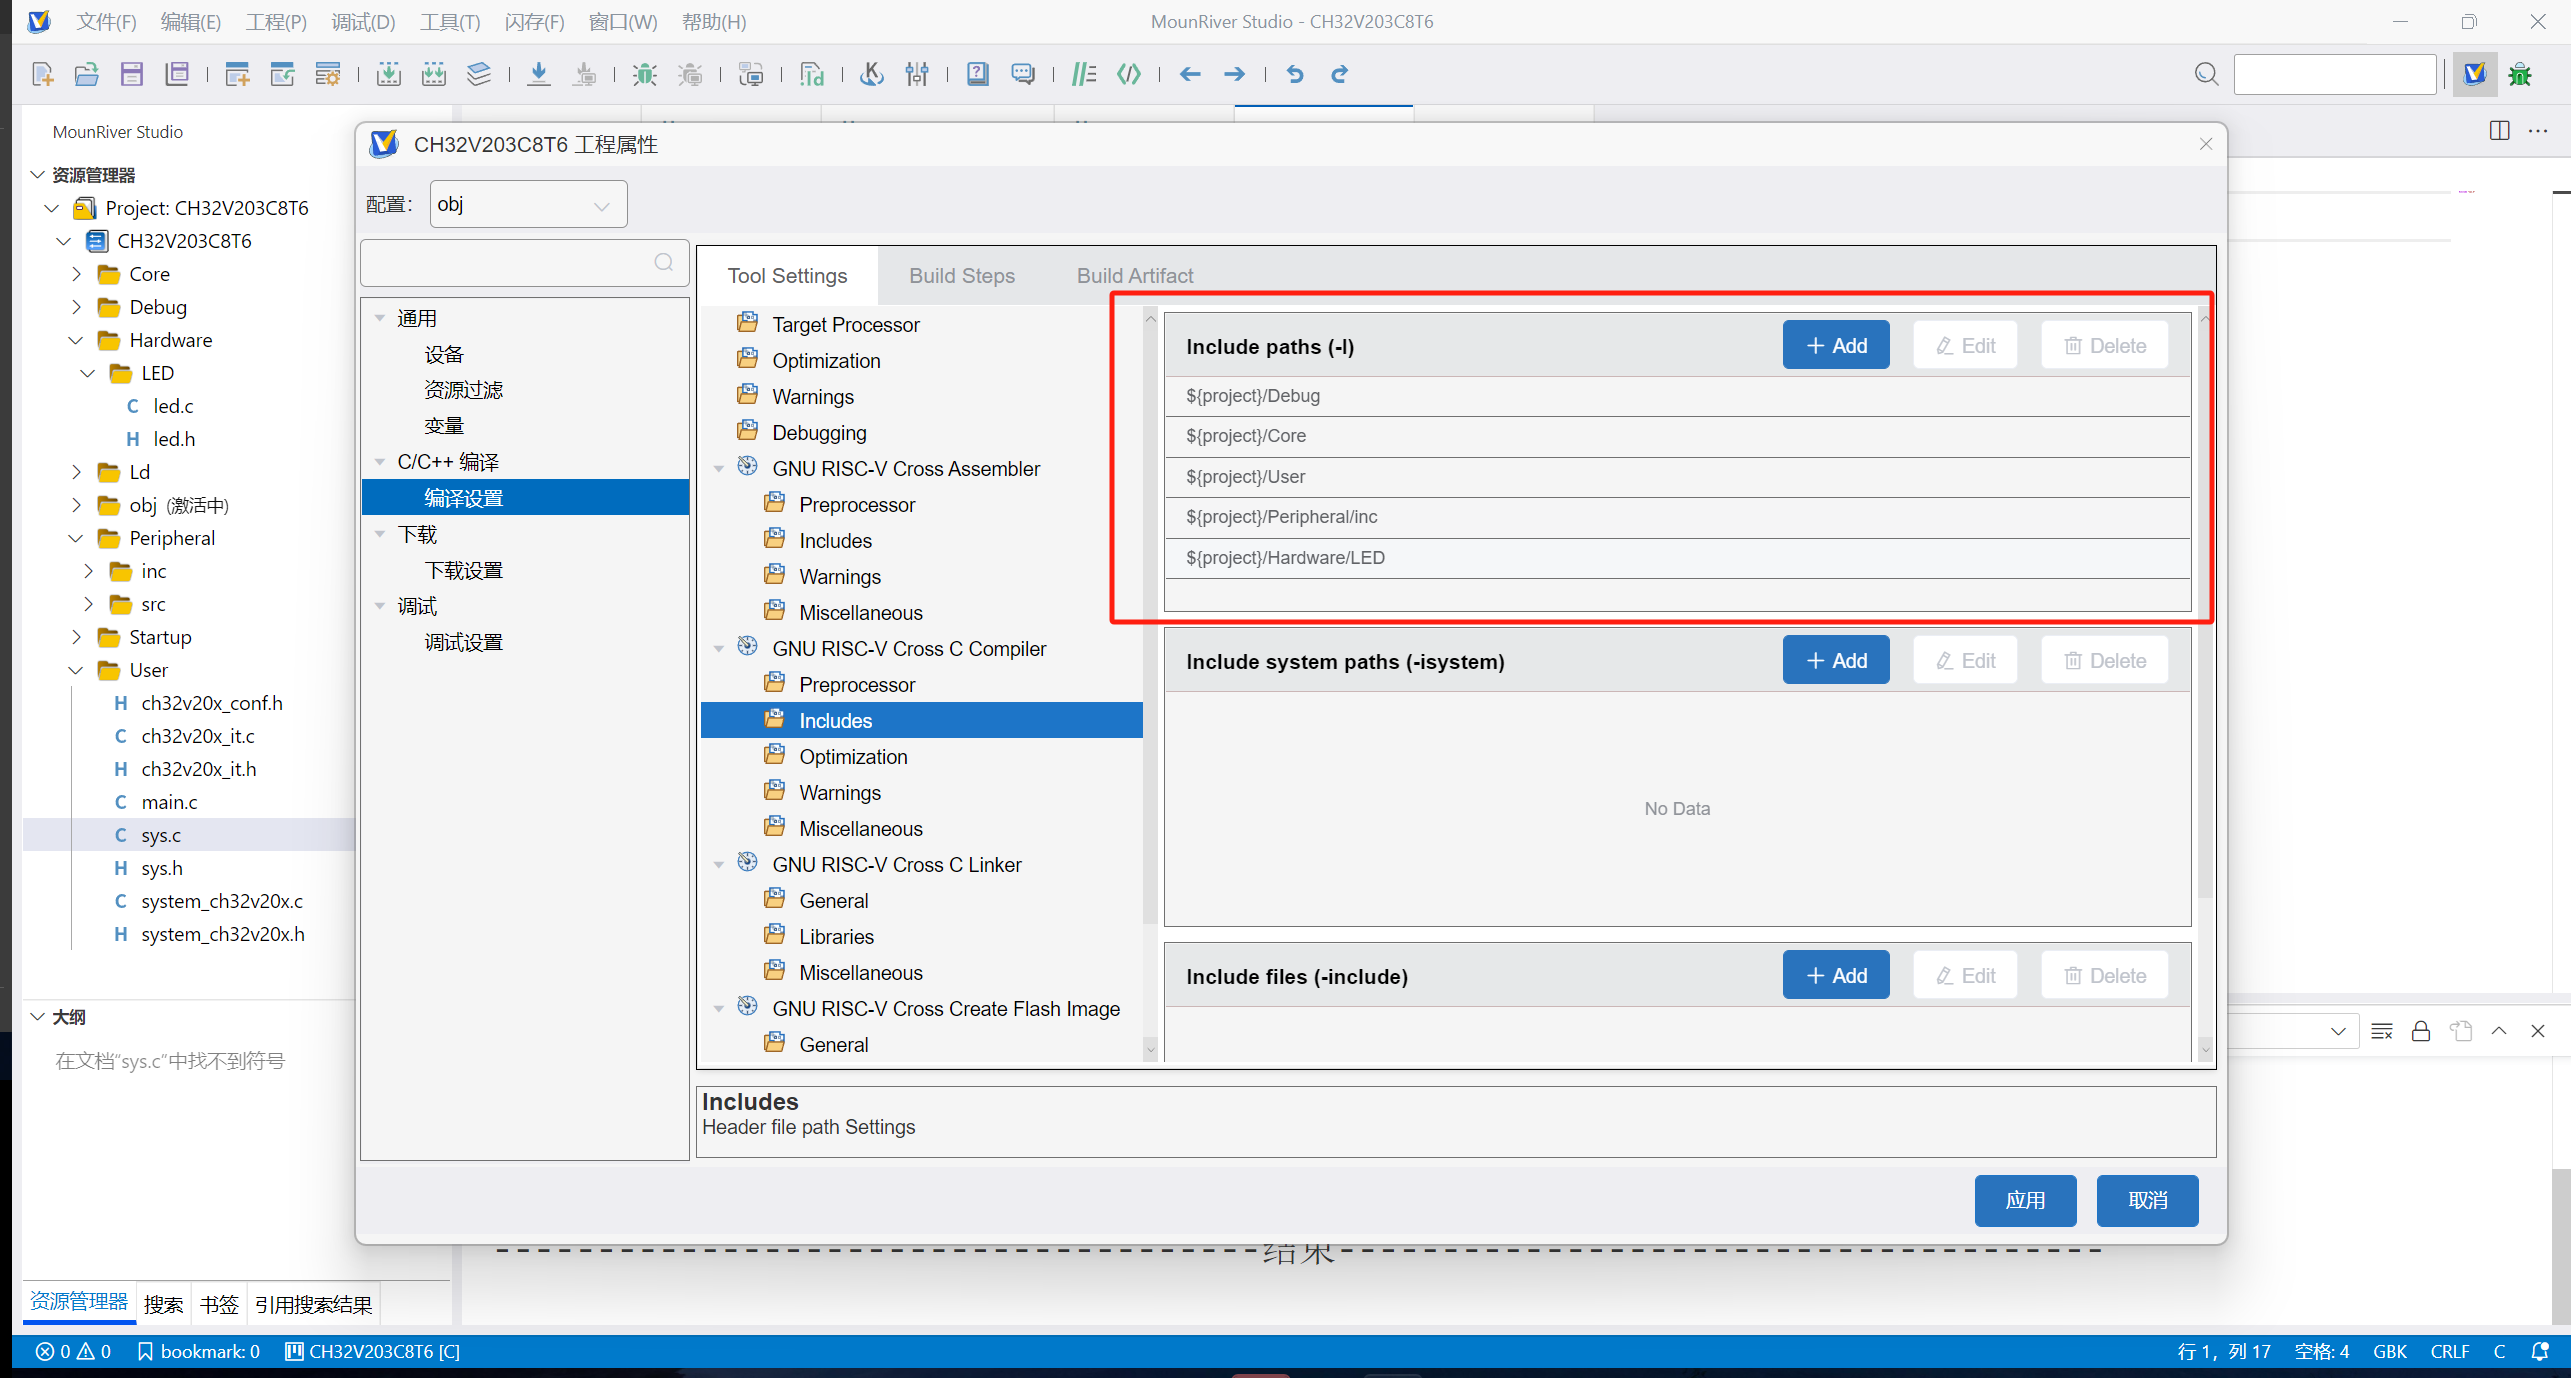The height and width of the screenshot is (1378, 2571).
Task: Click the K toolbar icon
Action: coord(871,74)
